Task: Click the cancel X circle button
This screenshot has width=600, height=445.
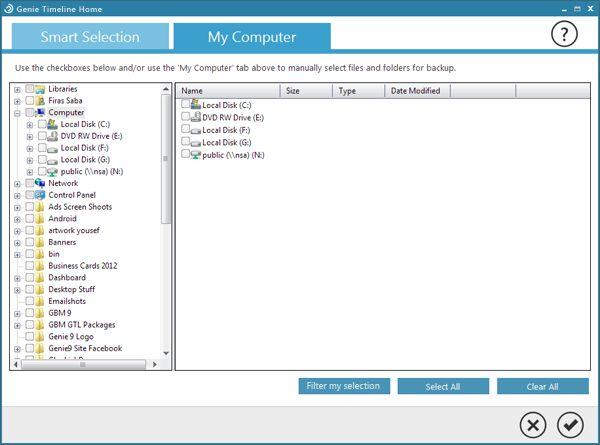Action: click(x=533, y=425)
